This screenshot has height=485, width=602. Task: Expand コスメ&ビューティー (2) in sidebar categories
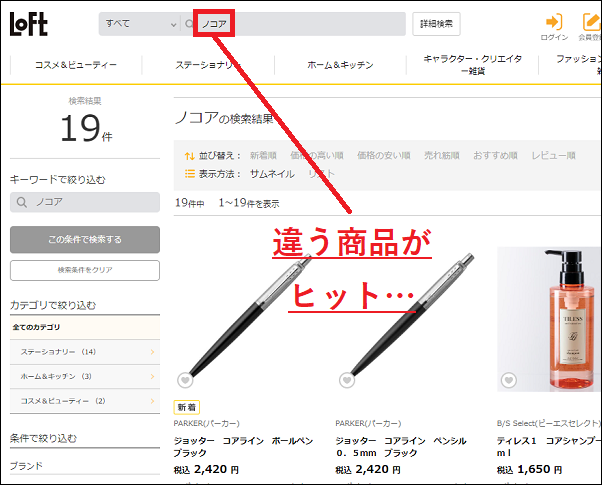85,401
